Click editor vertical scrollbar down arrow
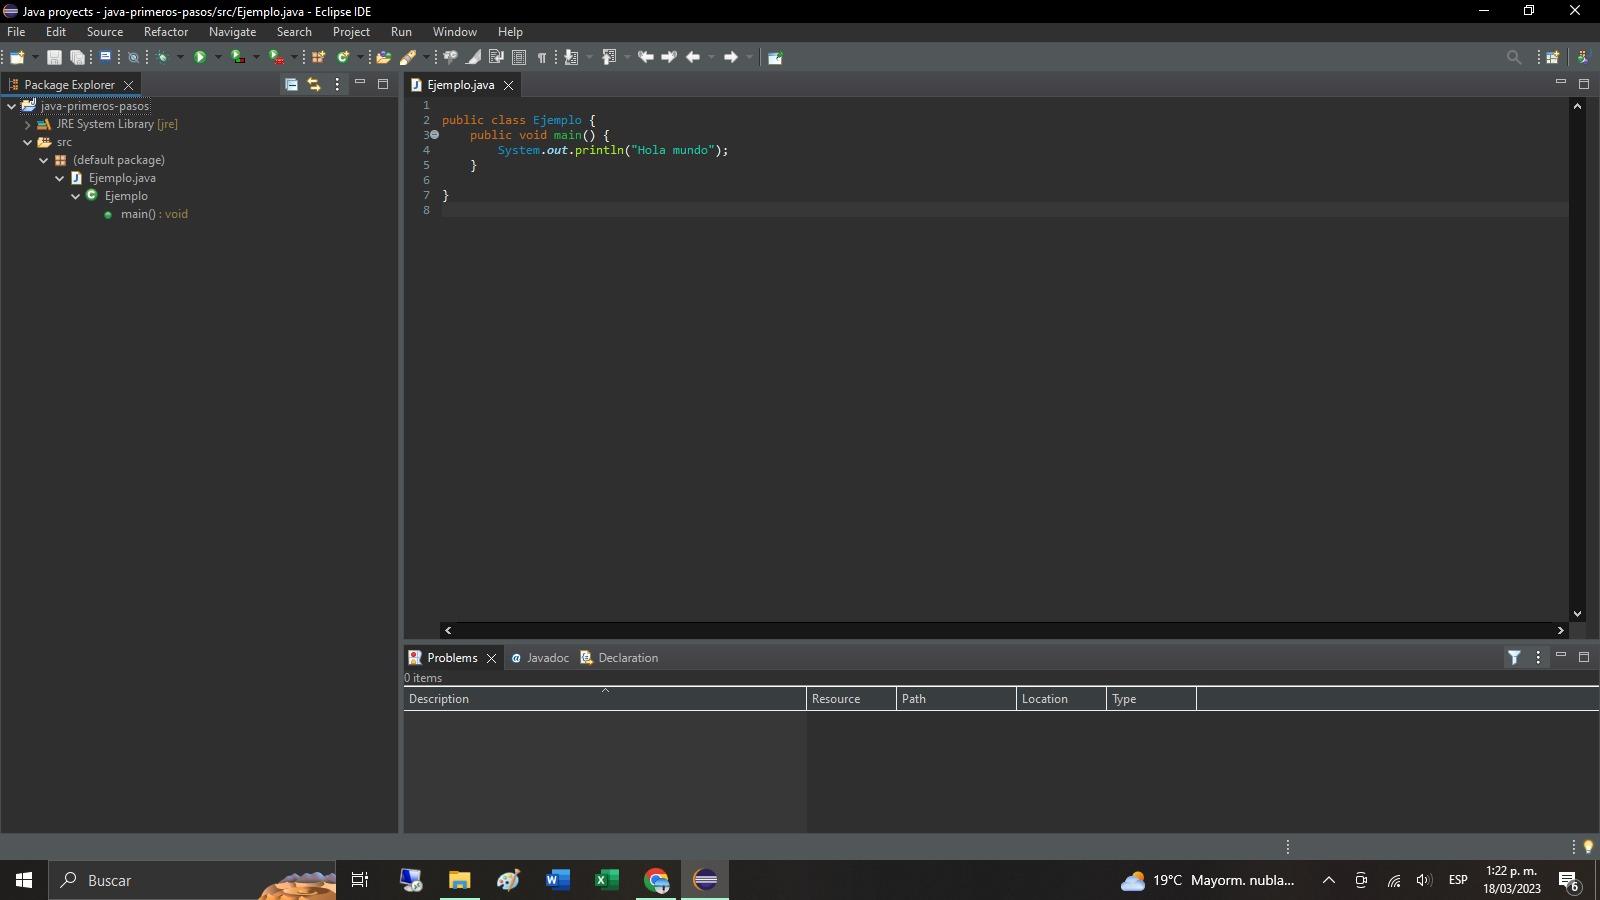This screenshot has height=900, width=1600. (1577, 614)
